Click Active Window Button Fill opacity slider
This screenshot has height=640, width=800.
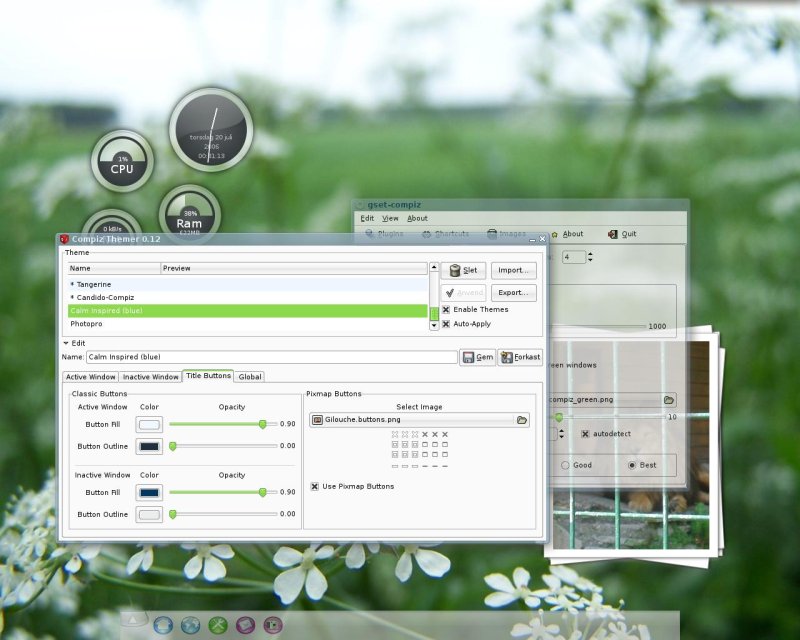click(223, 424)
